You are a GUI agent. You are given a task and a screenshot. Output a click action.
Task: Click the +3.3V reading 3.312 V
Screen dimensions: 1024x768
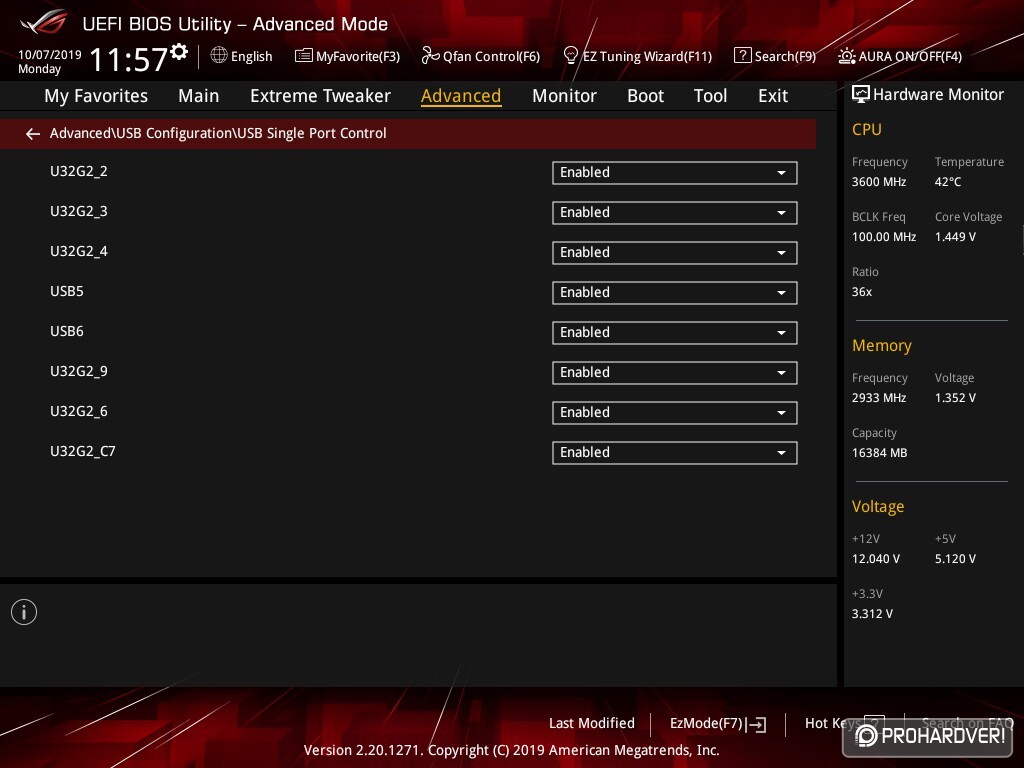pos(872,614)
